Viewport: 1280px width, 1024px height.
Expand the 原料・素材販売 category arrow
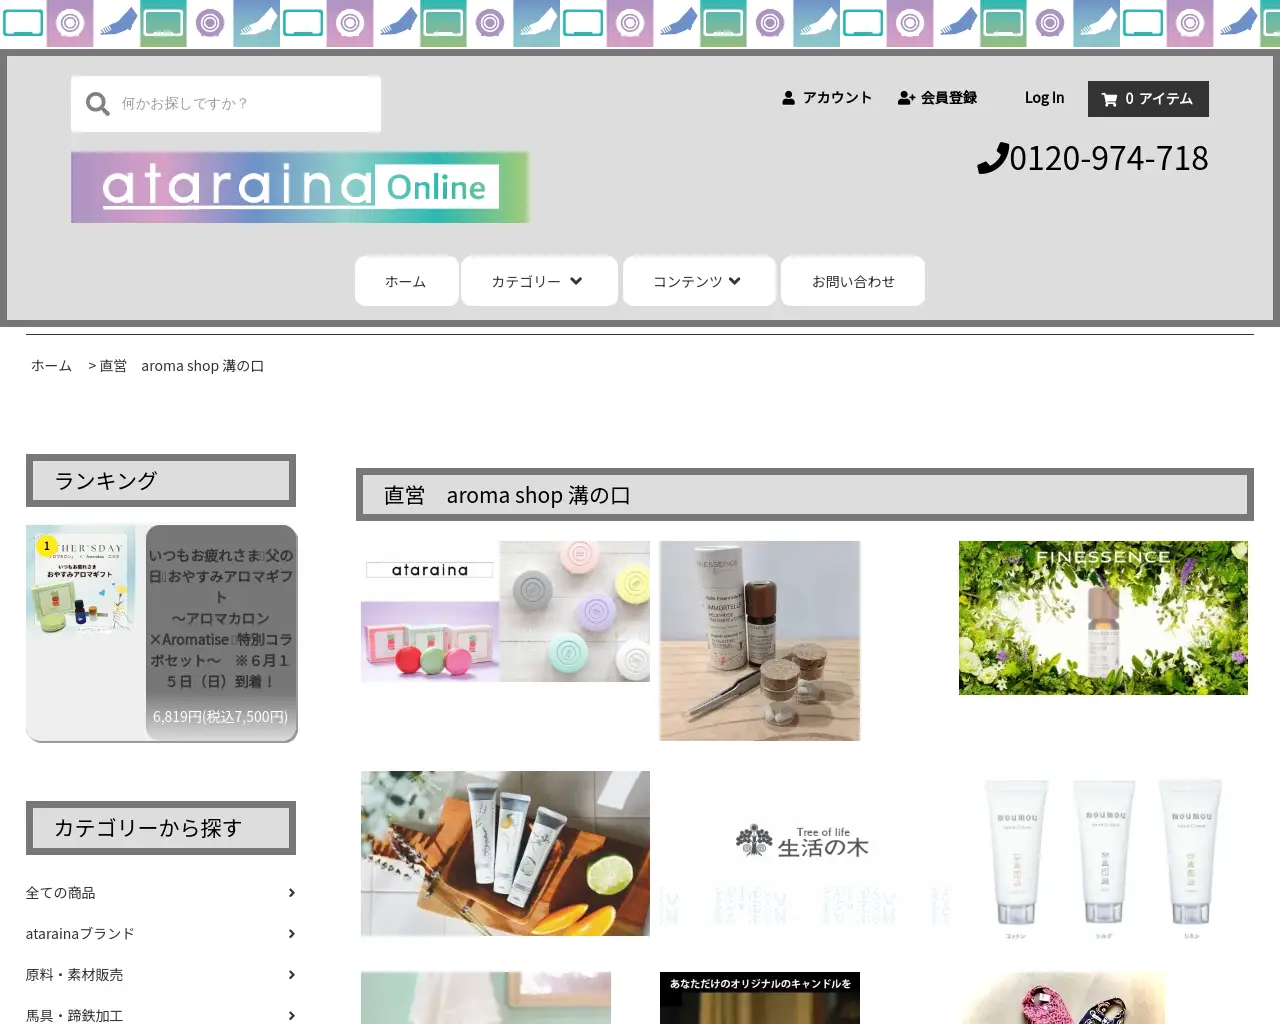pyautogui.click(x=291, y=974)
